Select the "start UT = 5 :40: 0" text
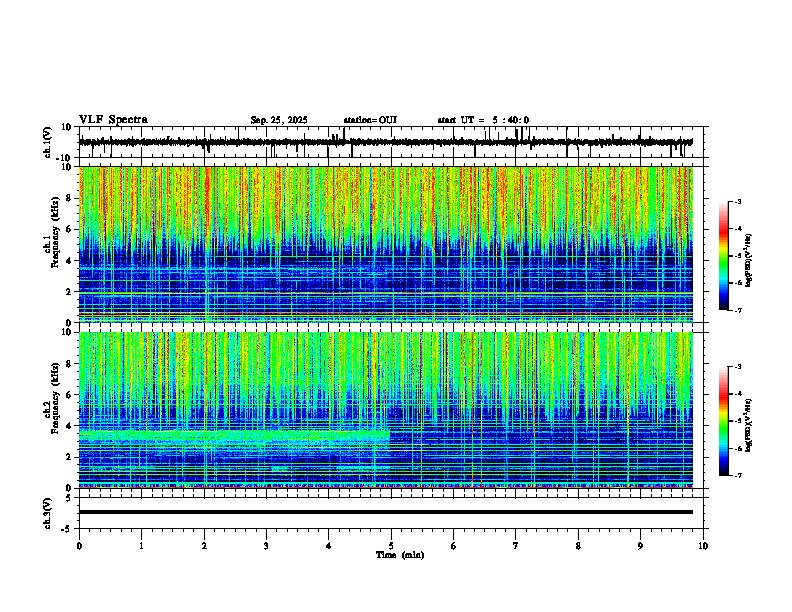The image size is (792, 612). [x=483, y=120]
